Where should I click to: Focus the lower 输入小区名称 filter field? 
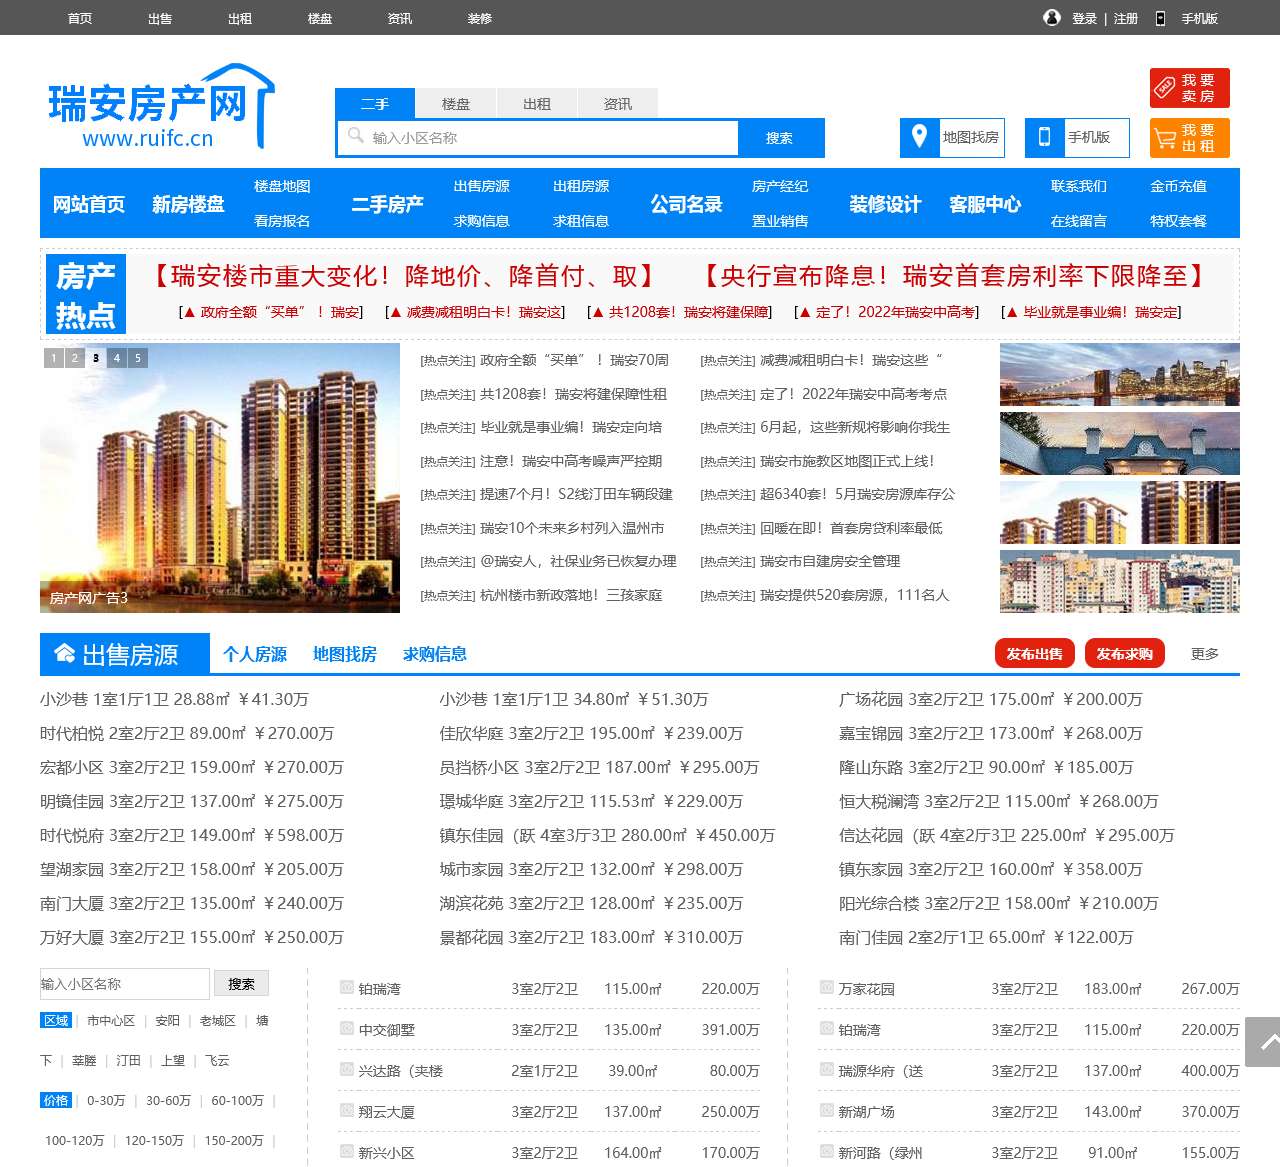coord(125,984)
